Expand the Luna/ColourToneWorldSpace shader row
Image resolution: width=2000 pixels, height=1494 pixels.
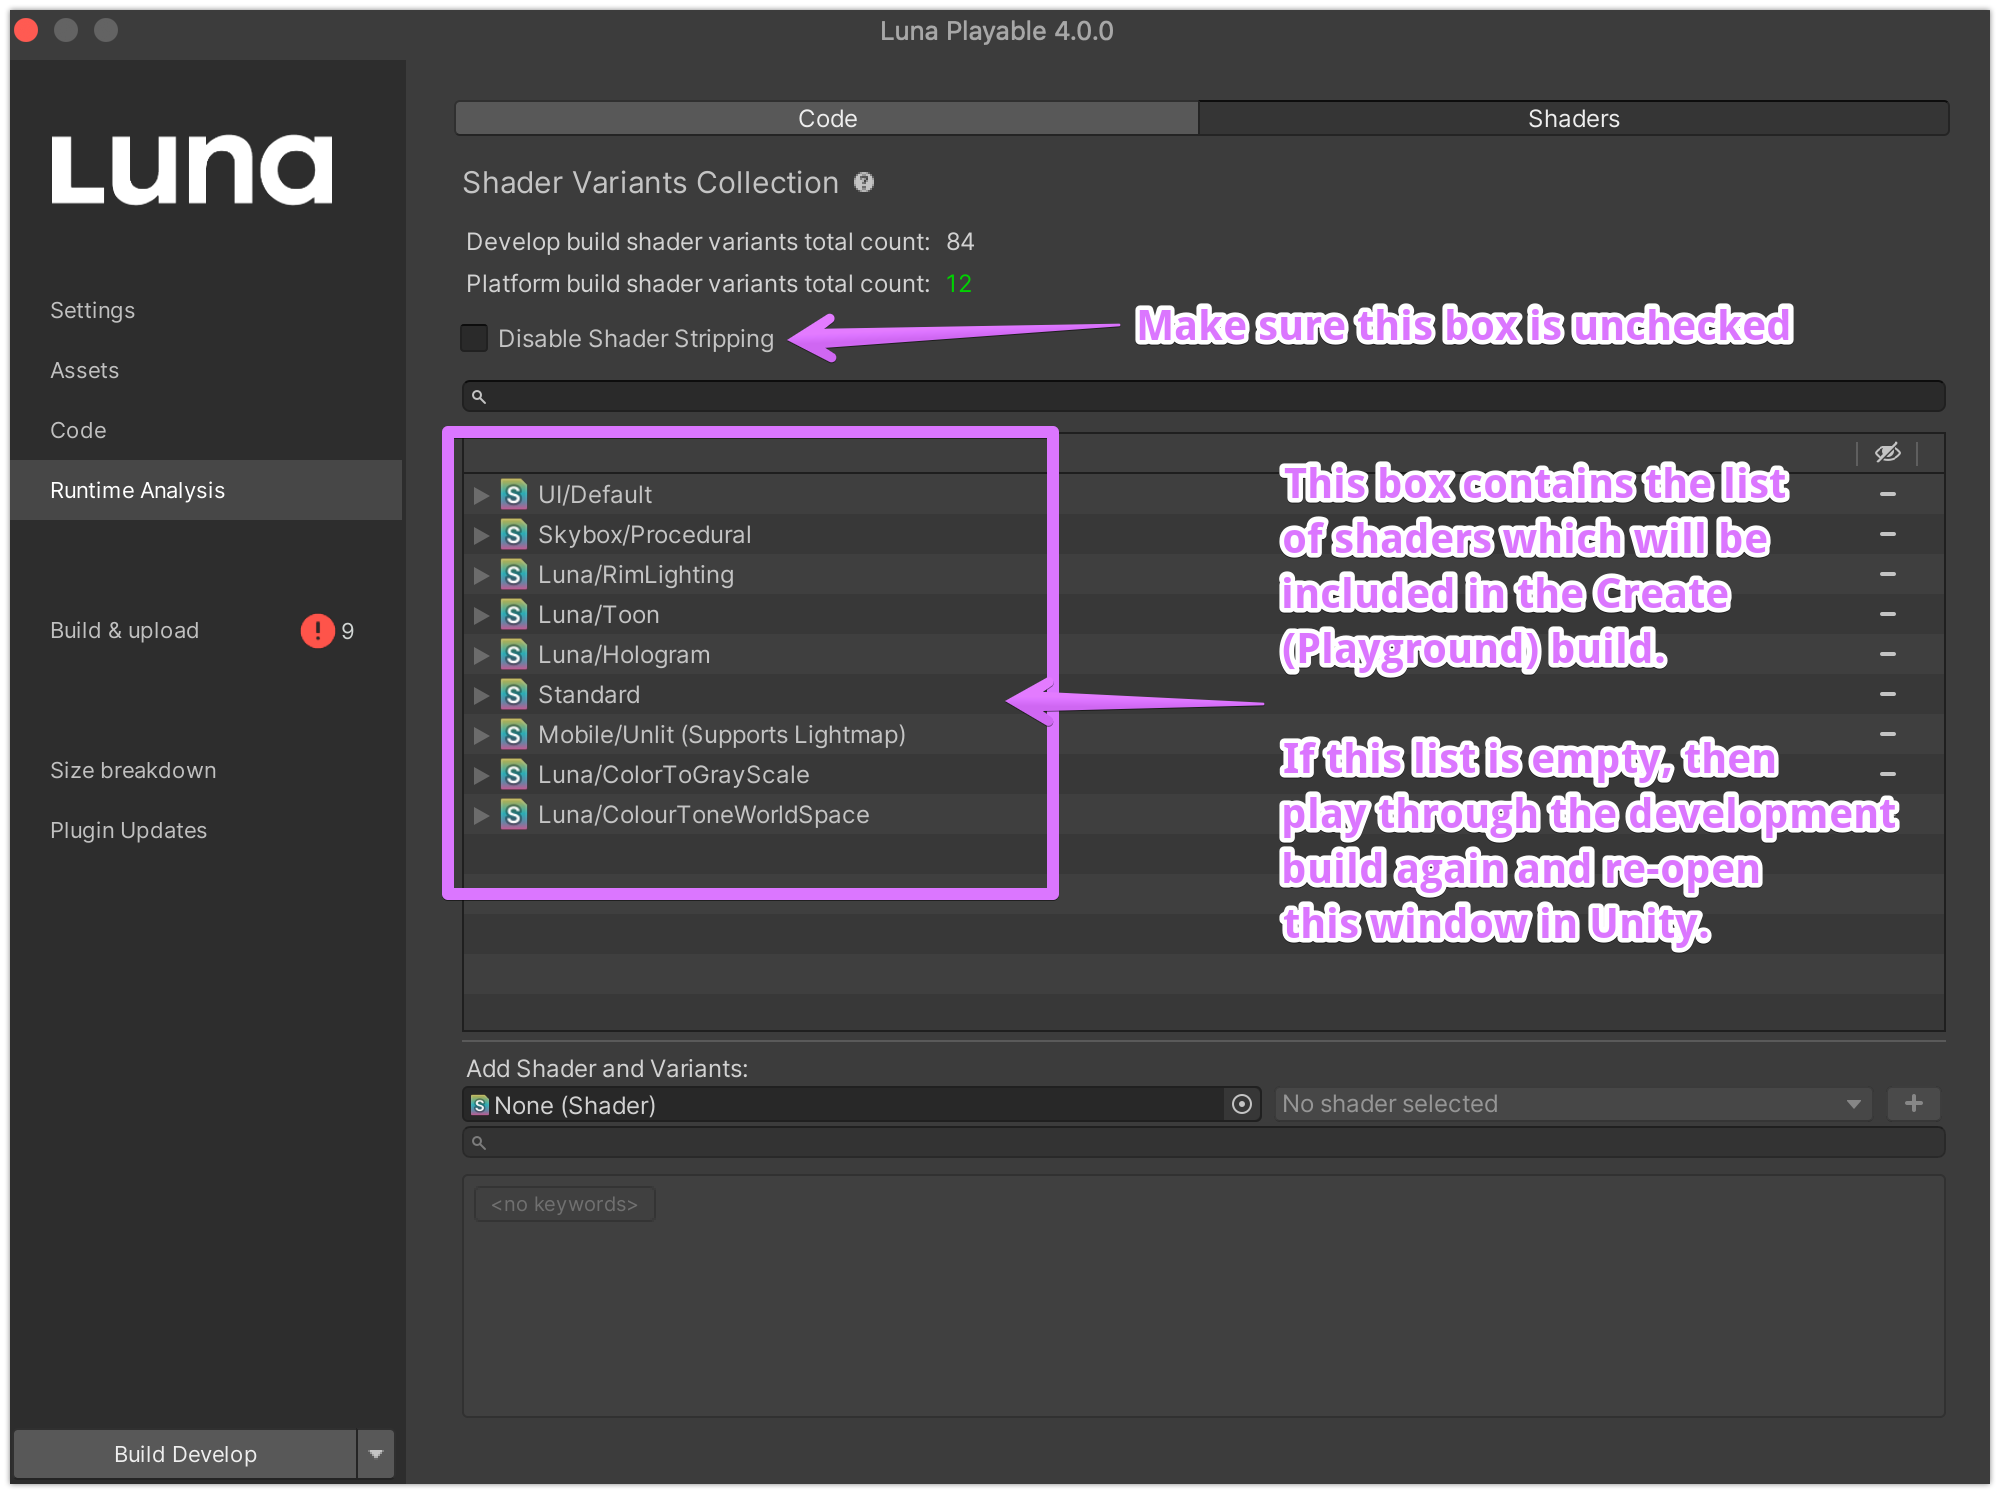tap(481, 814)
